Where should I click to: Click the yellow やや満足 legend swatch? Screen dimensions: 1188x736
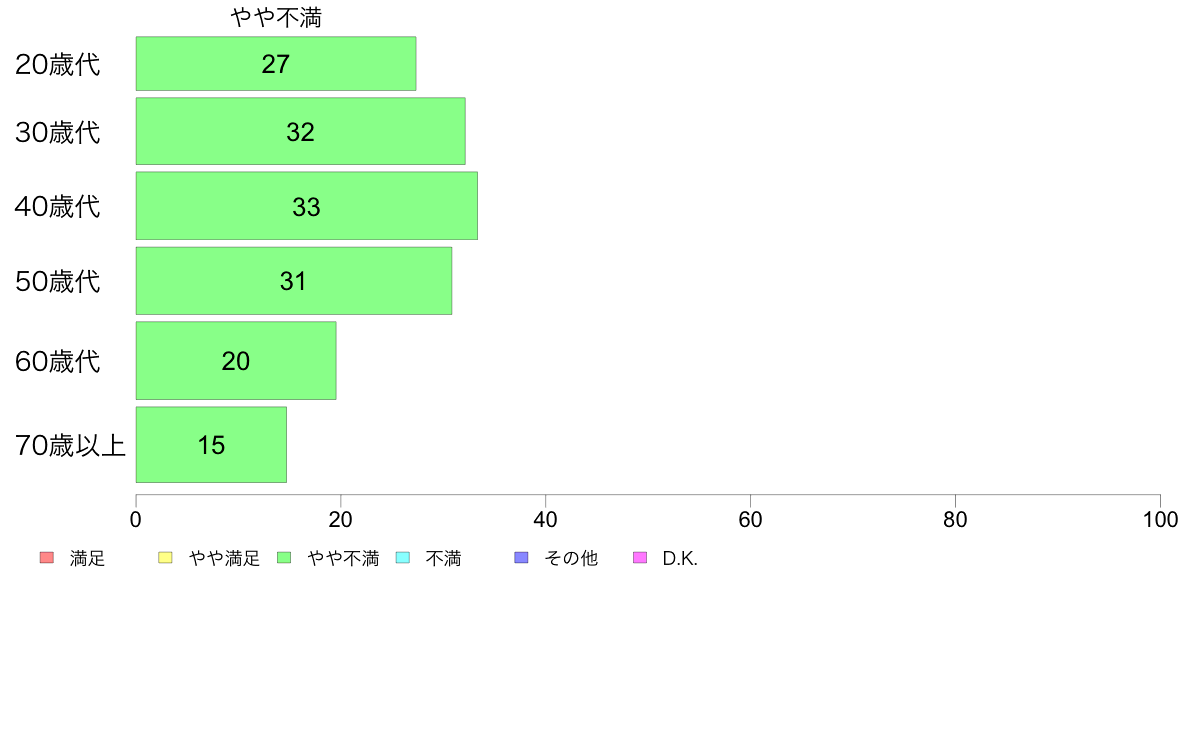165,558
